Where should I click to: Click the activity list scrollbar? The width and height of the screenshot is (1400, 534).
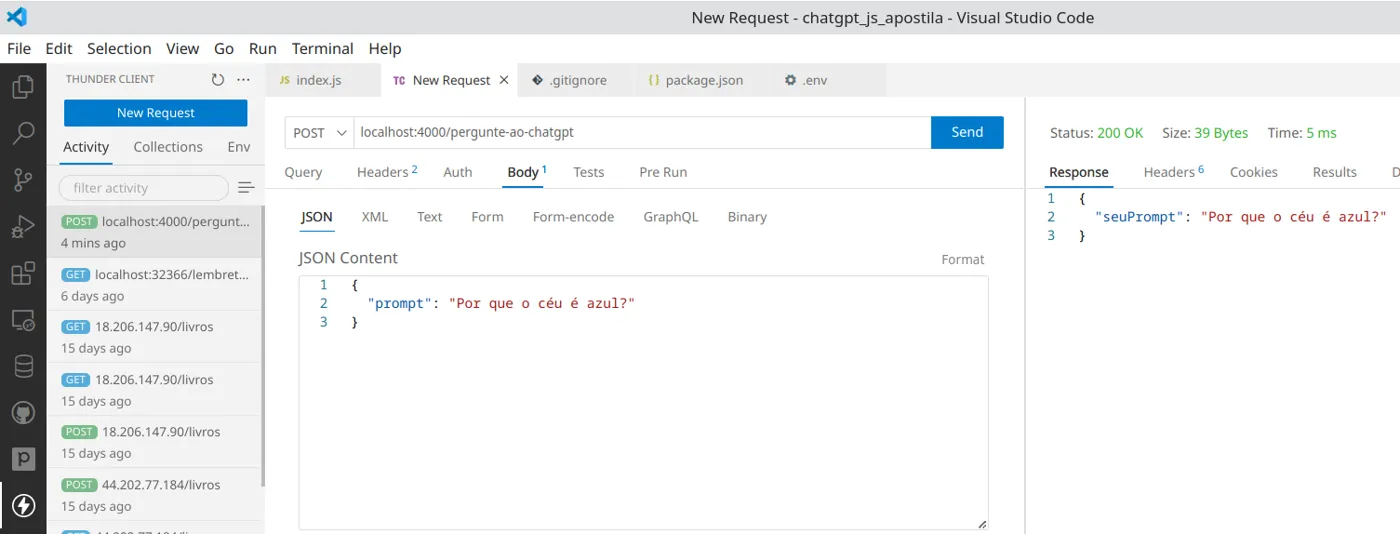262,347
